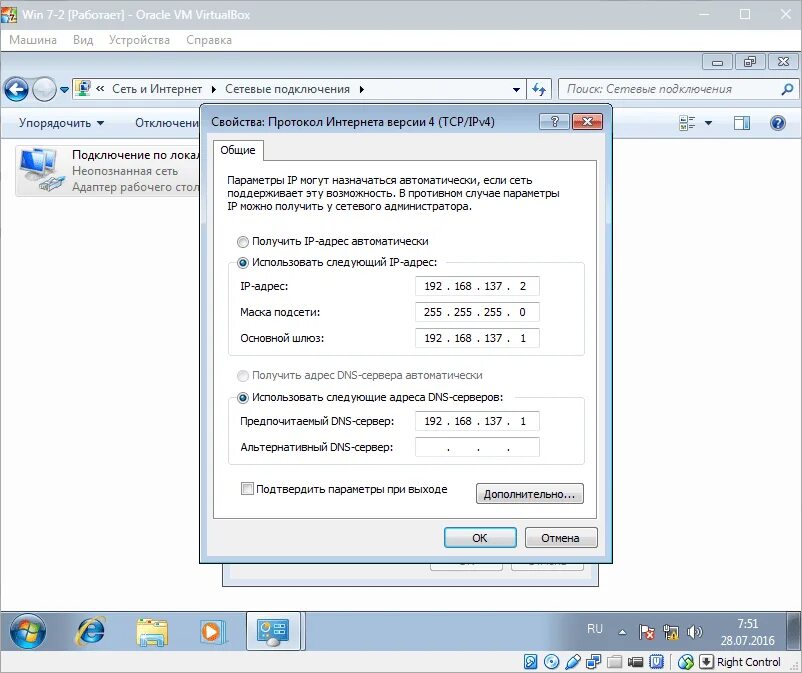Select the Общие tab

pyautogui.click(x=238, y=150)
